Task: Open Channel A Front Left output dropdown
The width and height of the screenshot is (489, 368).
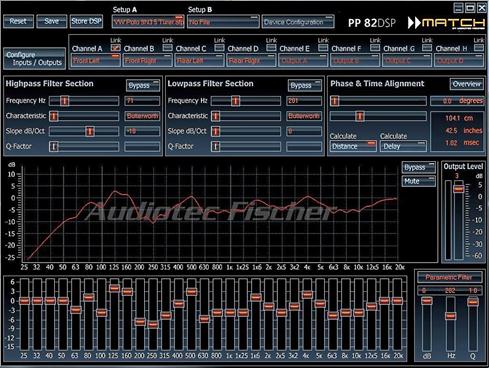Action: (x=96, y=61)
